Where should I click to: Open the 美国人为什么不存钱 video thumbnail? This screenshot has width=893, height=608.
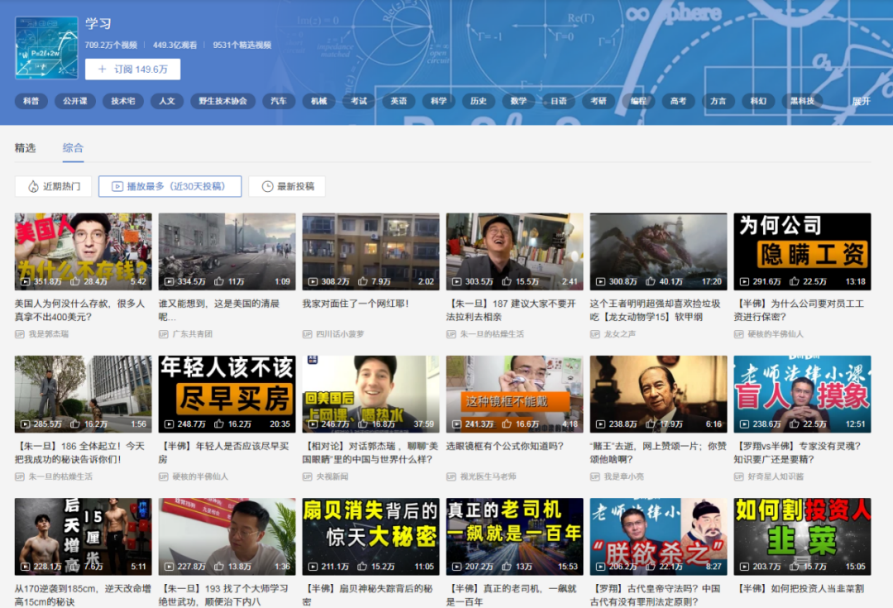coord(83,252)
